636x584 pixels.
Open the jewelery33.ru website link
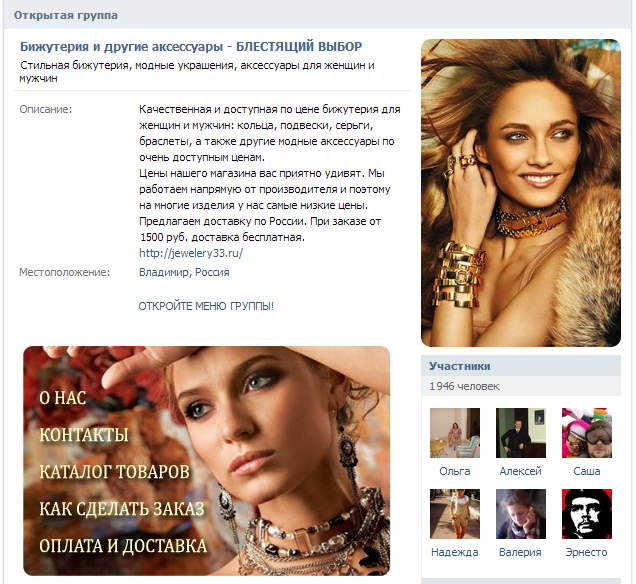tap(191, 253)
